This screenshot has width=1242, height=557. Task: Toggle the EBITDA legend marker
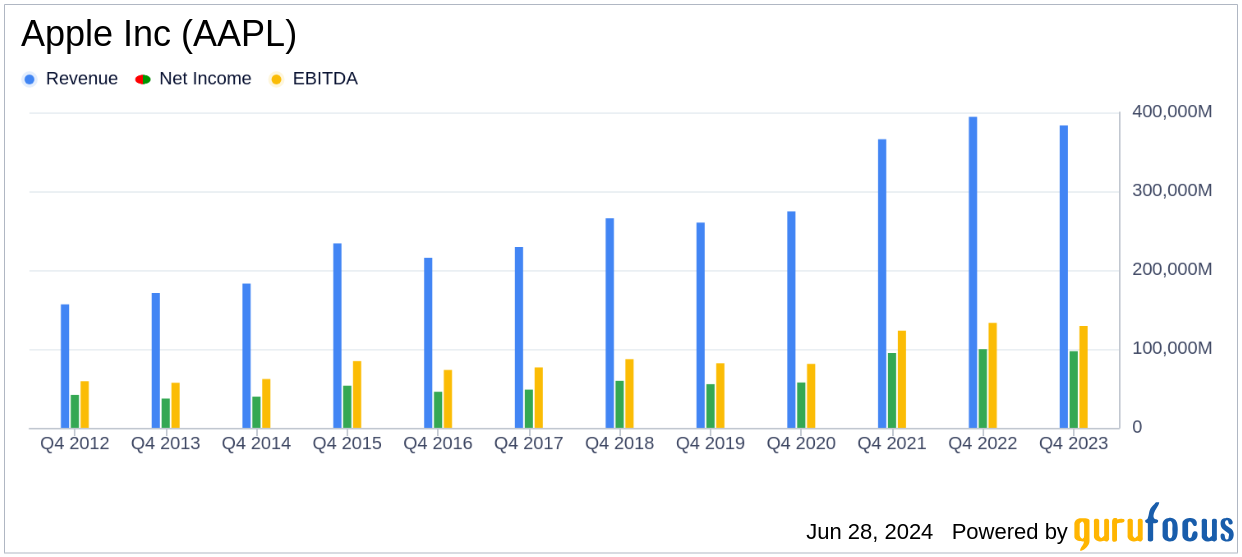276,79
